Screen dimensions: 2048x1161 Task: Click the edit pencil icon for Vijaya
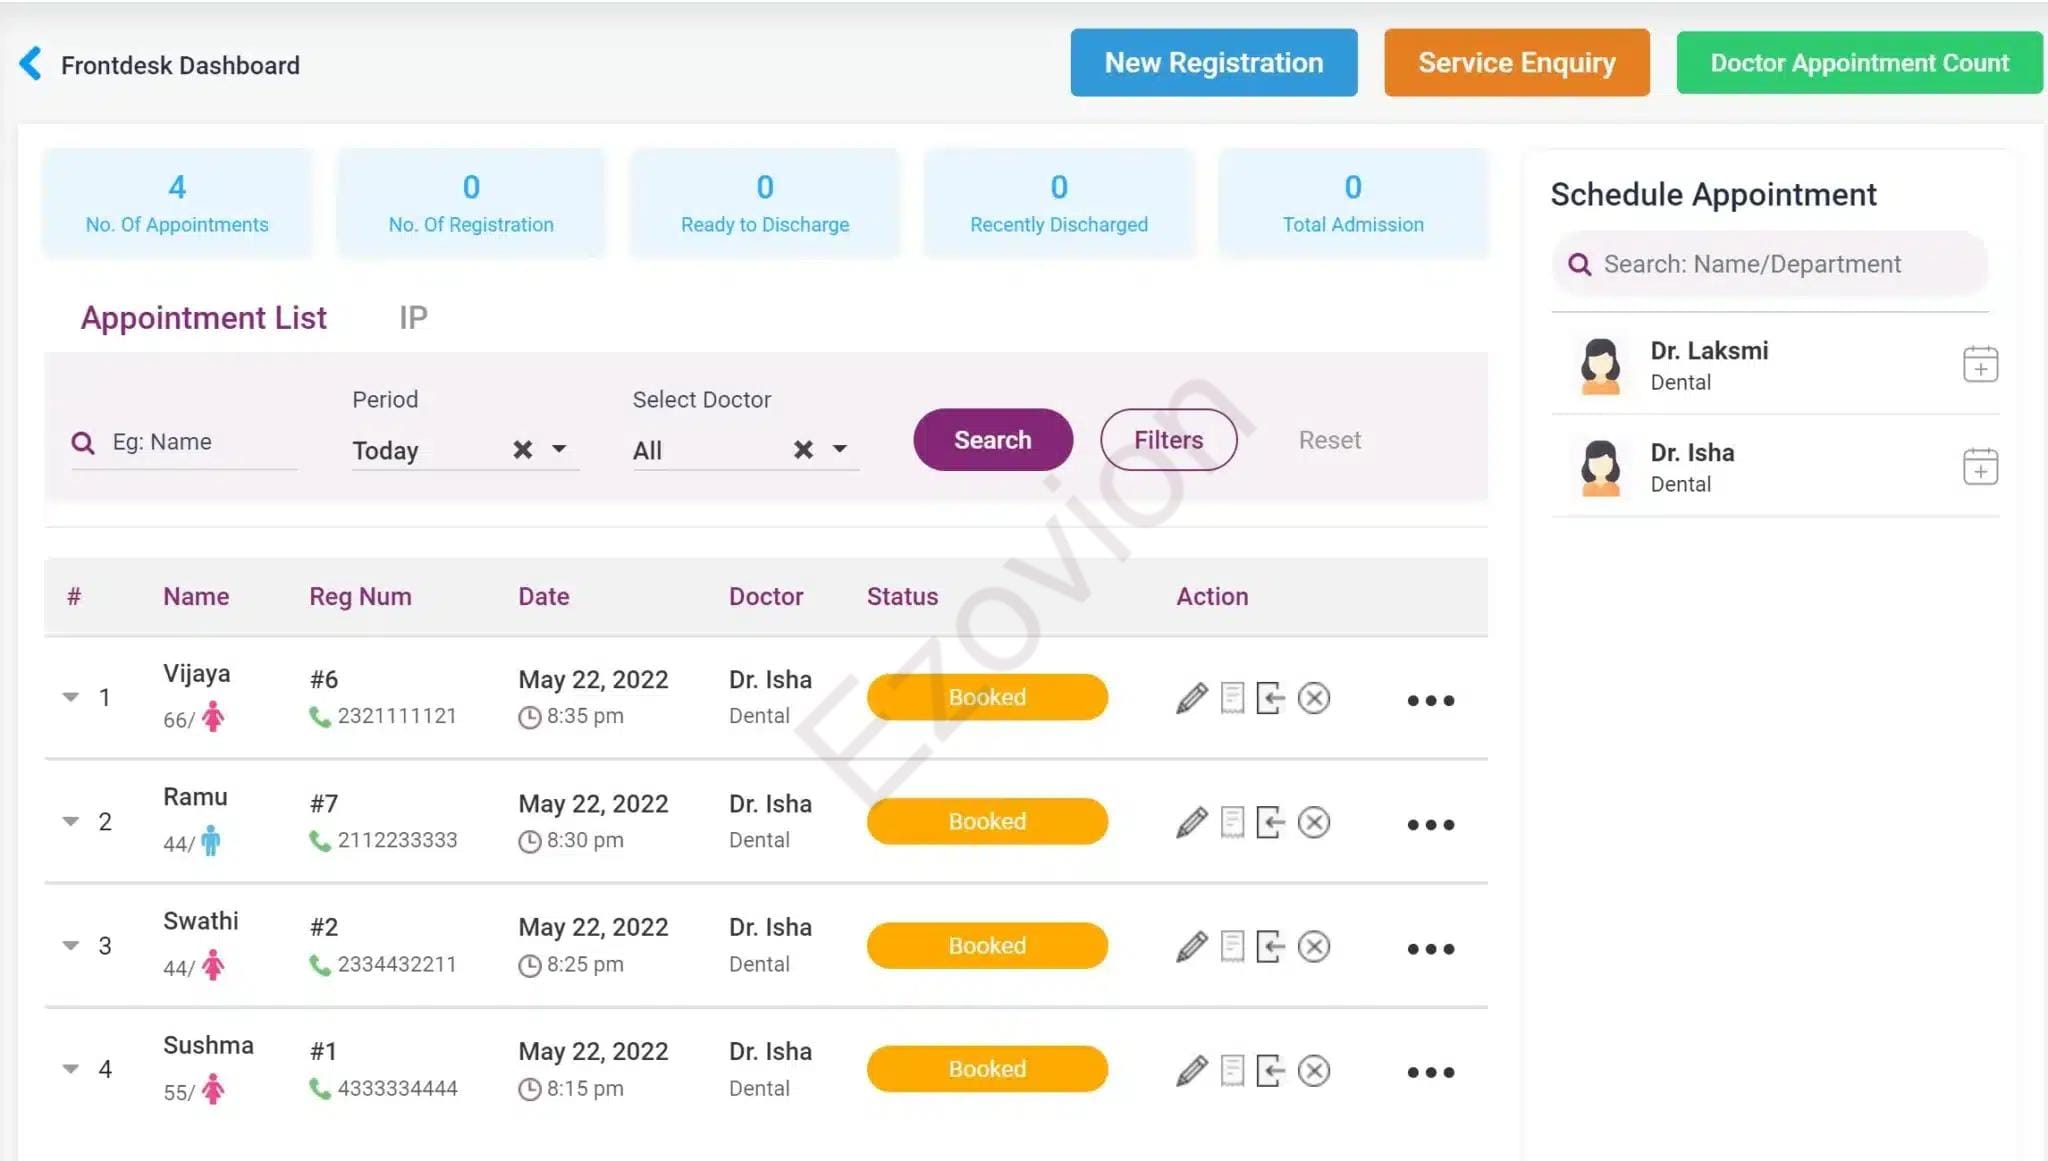pyautogui.click(x=1191, y=698)
